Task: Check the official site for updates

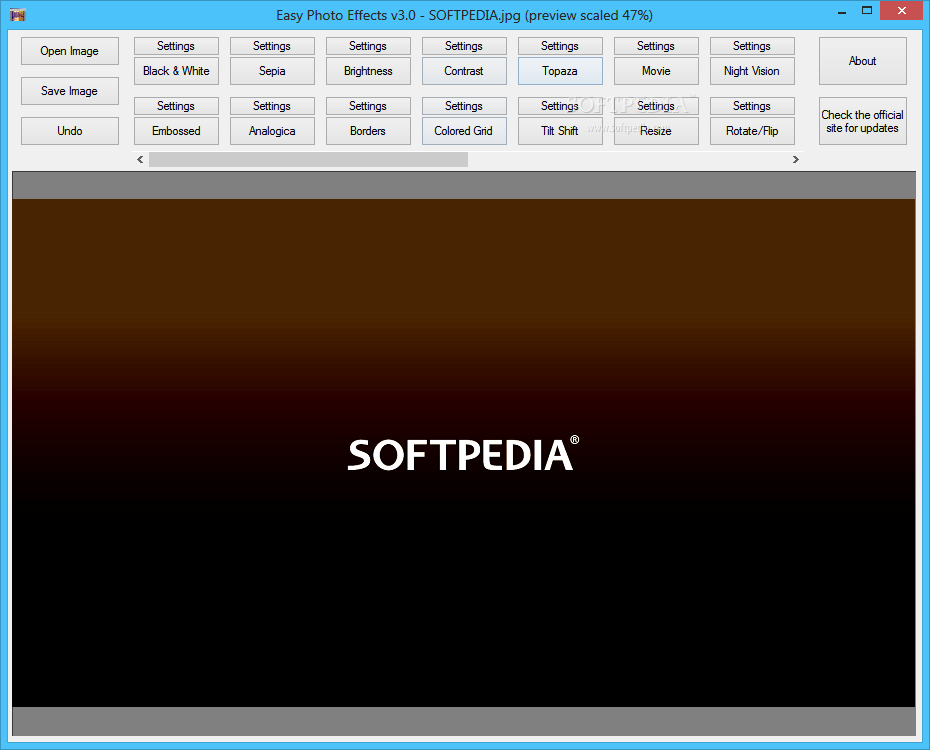Action: [862, 121]
